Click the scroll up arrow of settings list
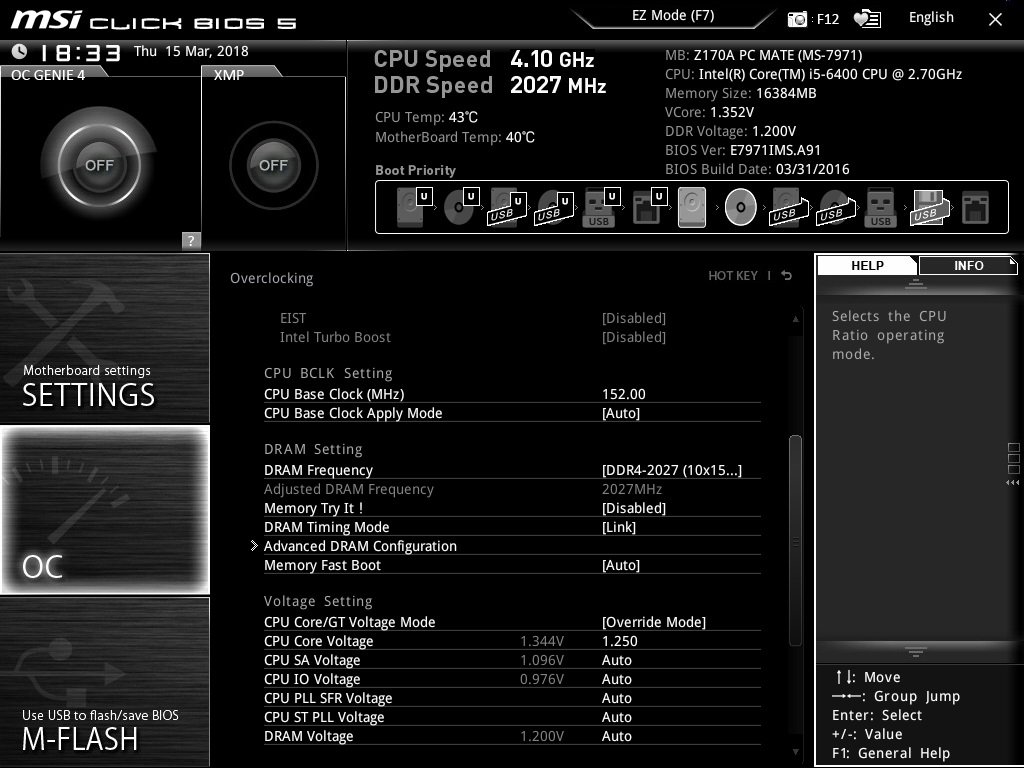The height and width of the screenshot is (768, 1024). tap(795, 319)
